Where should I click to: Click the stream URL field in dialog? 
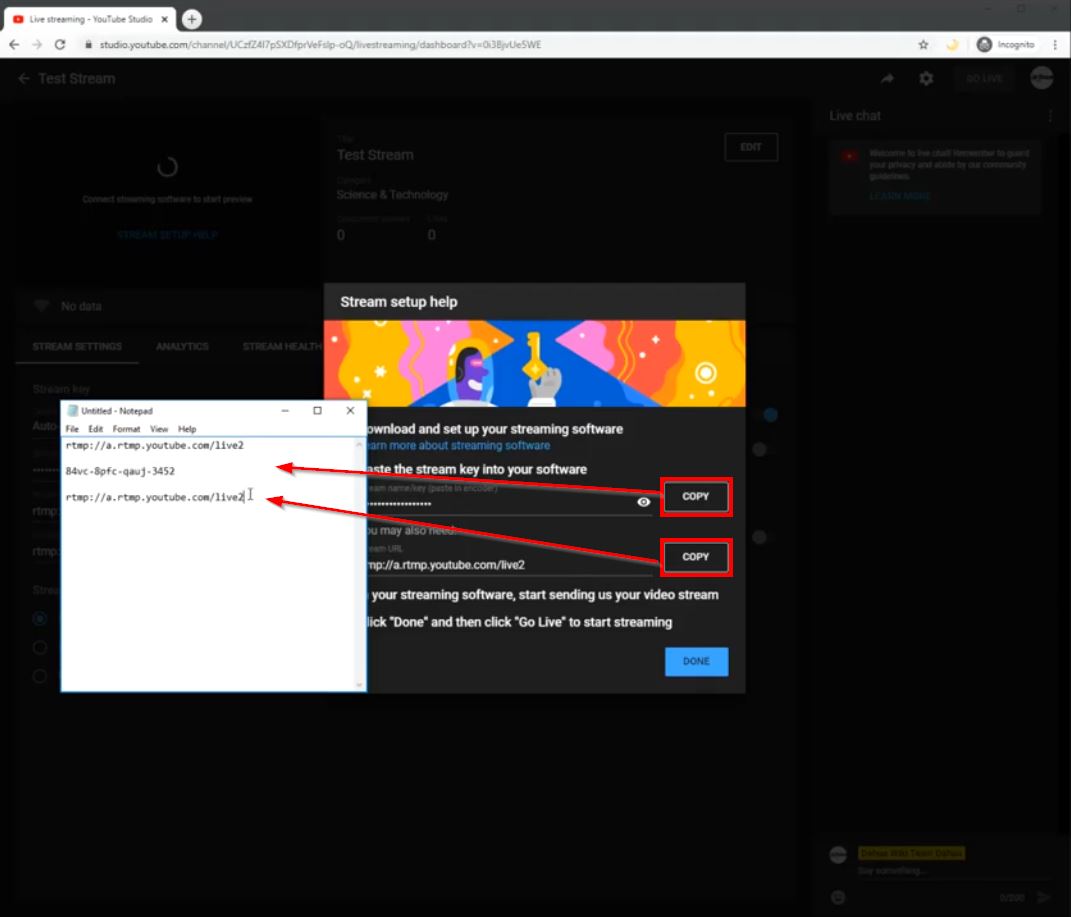point(509,565)
